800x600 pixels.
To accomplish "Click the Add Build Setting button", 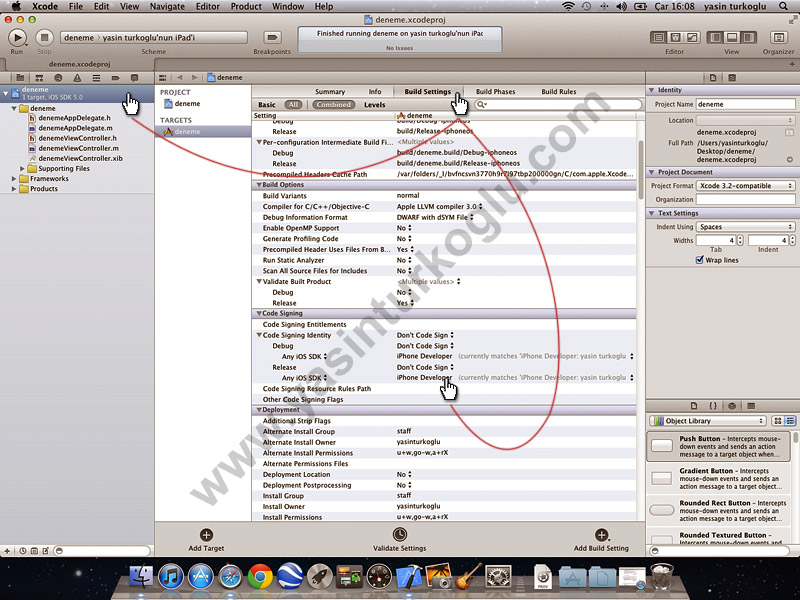I will point(601,539).
